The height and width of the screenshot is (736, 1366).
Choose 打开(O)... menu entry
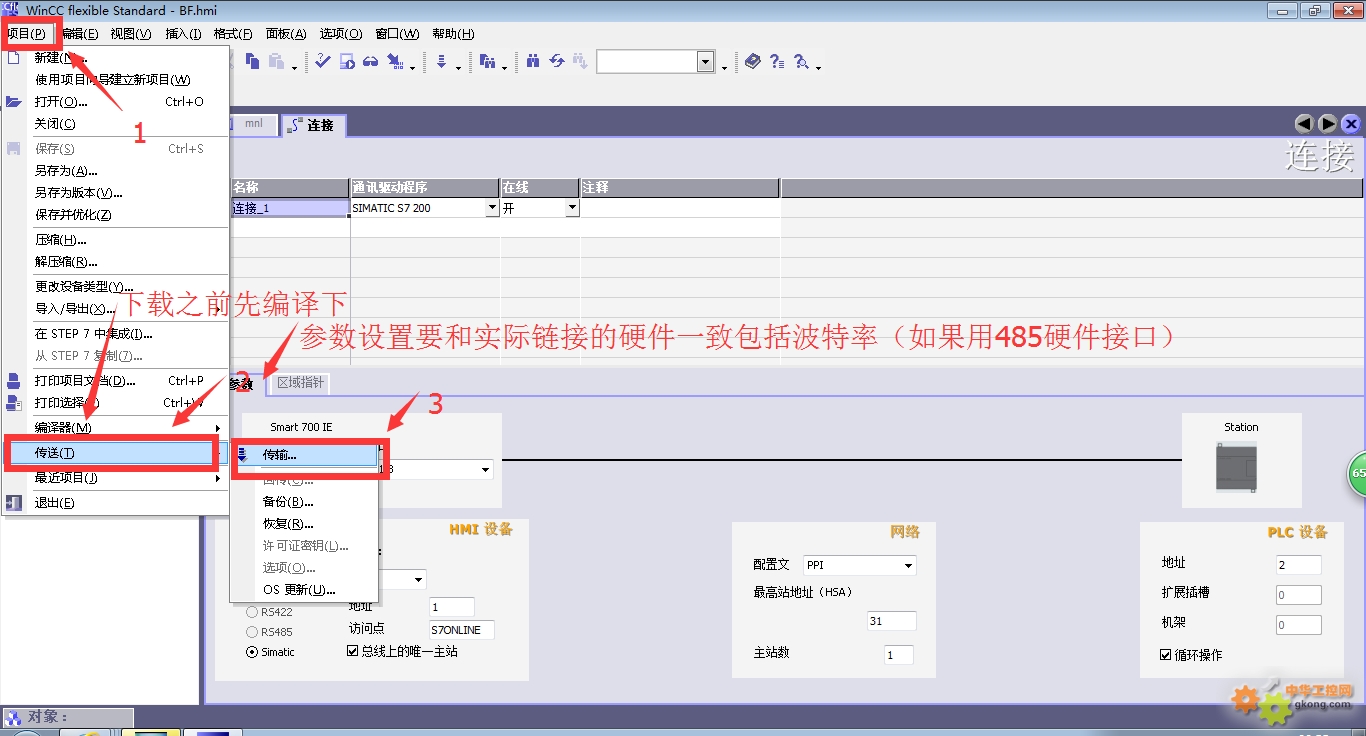(117, 102)
